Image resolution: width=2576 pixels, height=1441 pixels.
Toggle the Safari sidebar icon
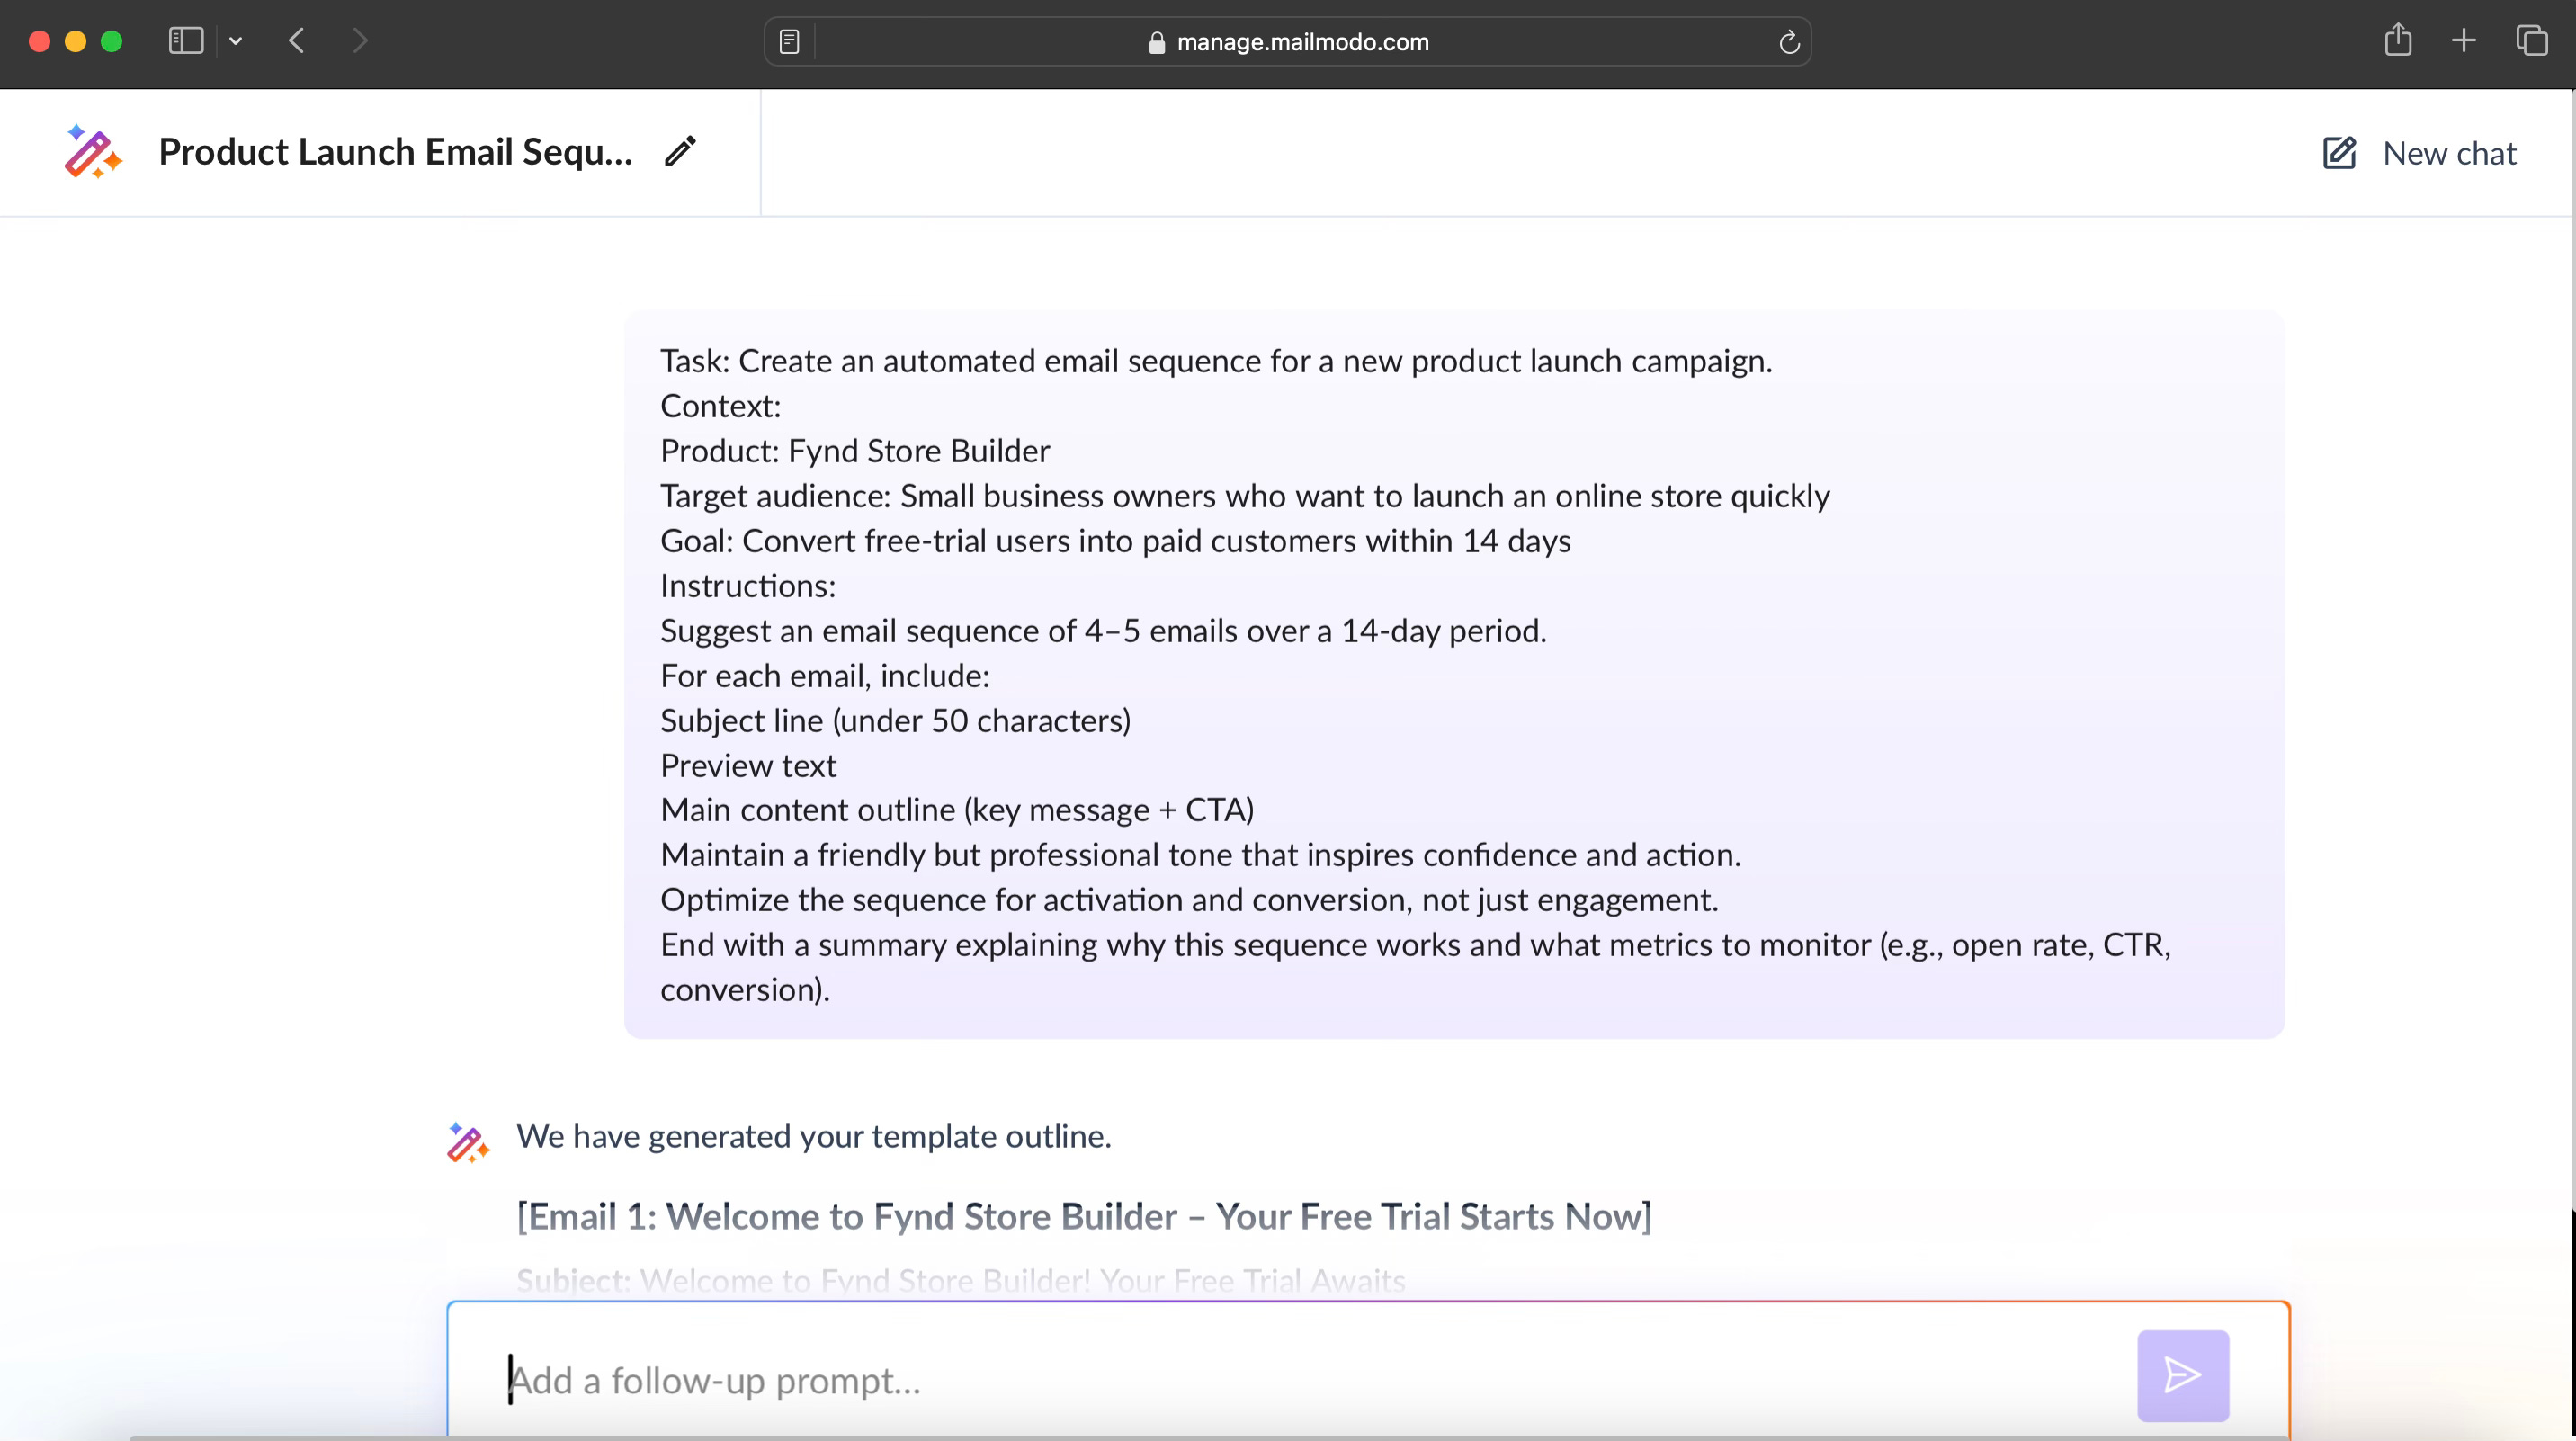coord(186,41)
